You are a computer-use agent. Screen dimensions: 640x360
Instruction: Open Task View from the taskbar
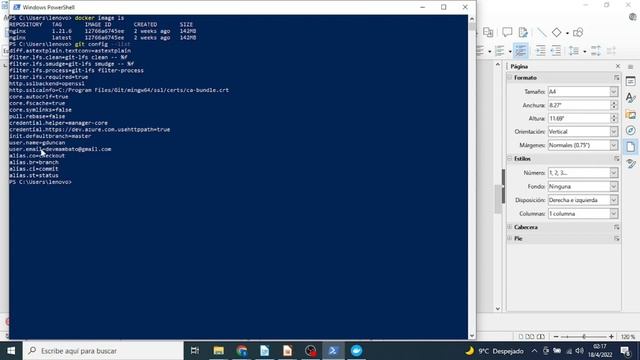point(195,351)
